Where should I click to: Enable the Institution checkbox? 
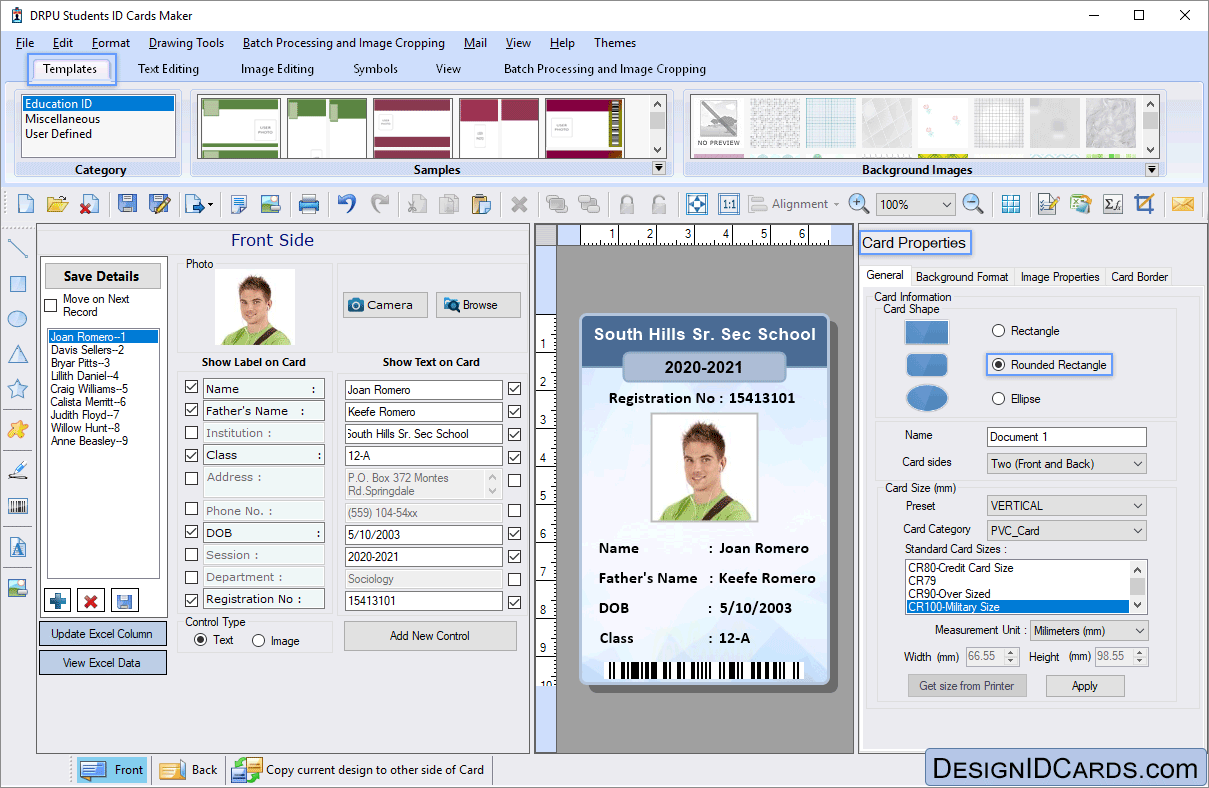[190, 432]
